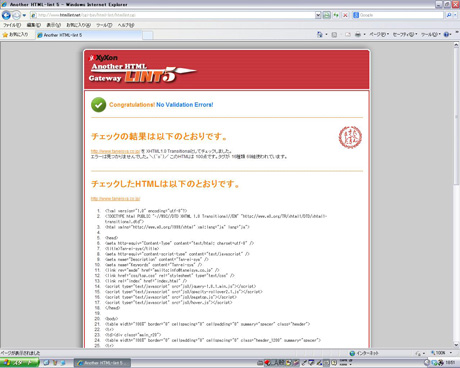
Task: Click the compatibility view icon beside address bar
Action: point(327,15)
